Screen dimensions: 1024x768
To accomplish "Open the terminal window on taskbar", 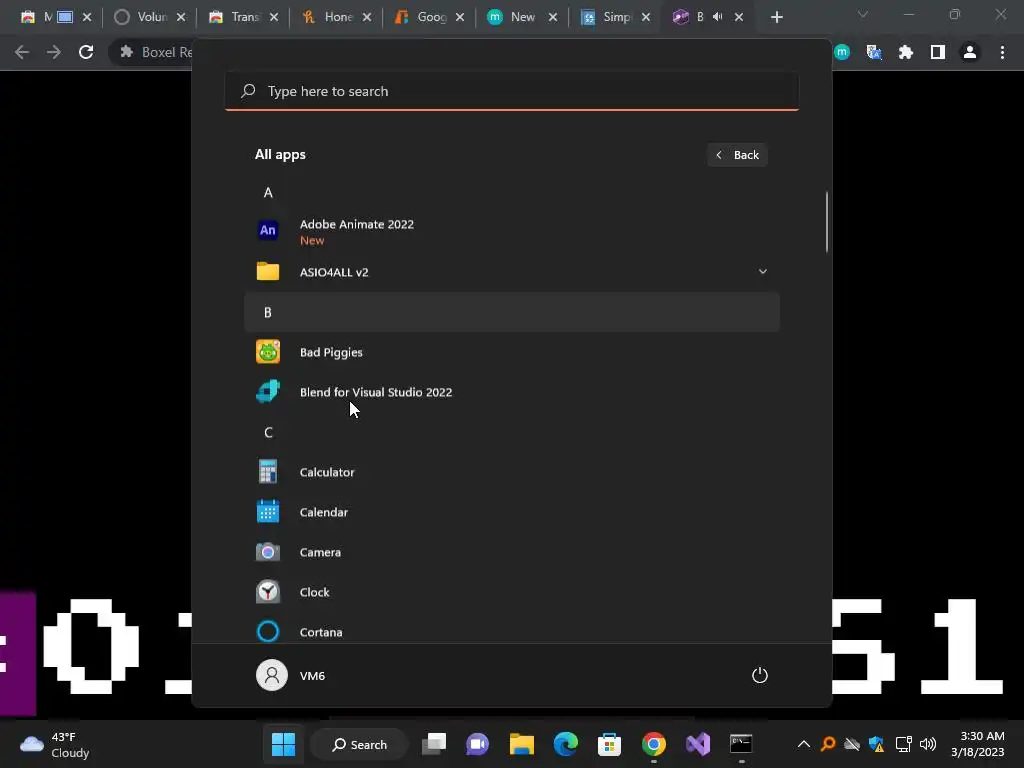I will pyautogui.click(x=741, y=744).
